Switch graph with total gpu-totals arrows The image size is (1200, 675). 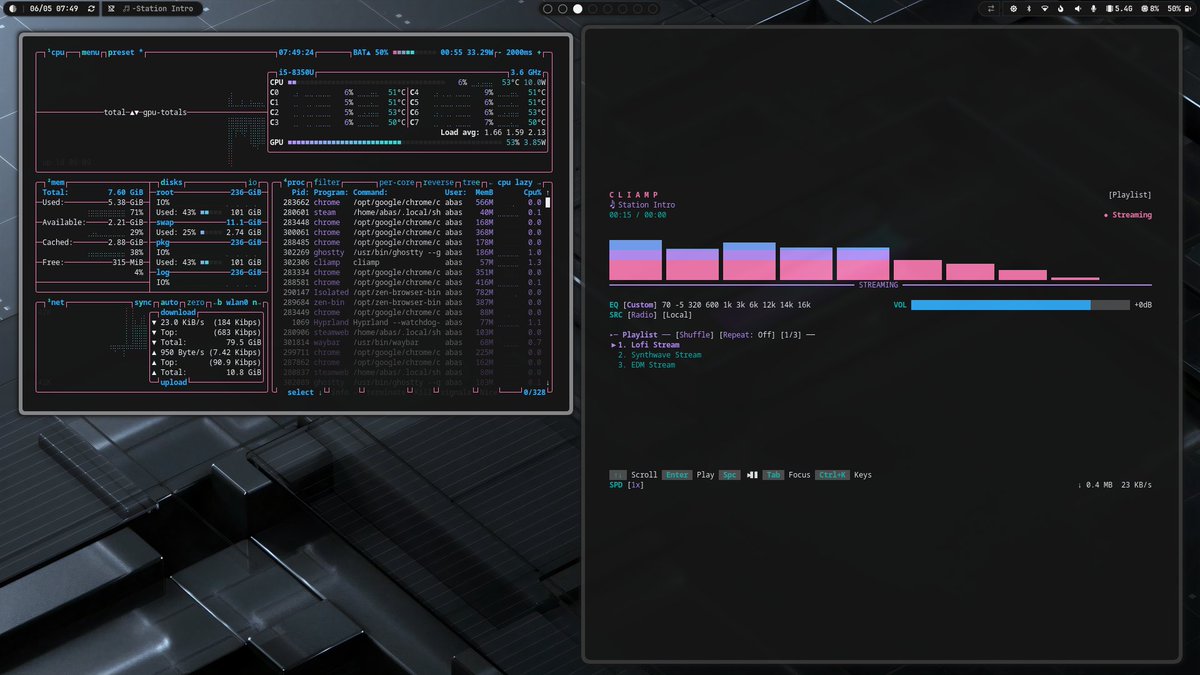[x=145, y=112]
